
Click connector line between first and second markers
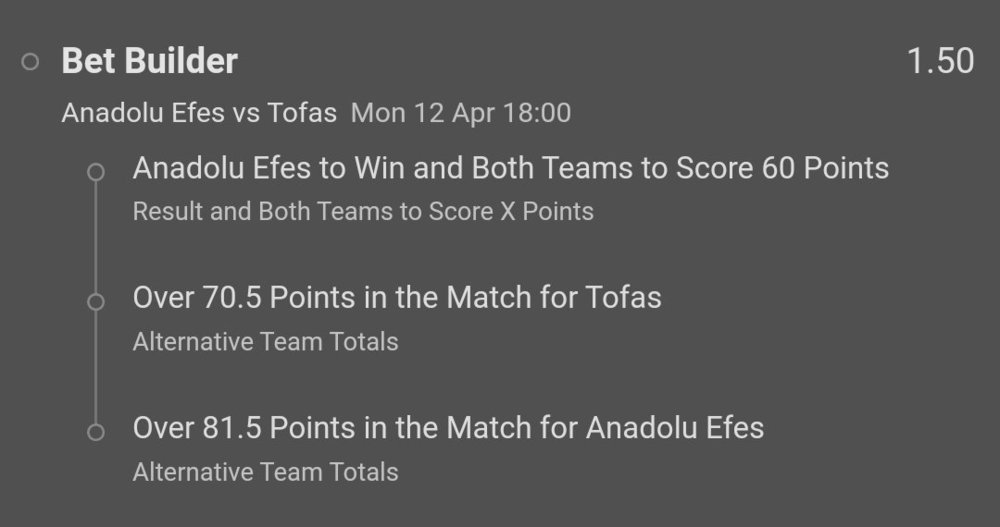point(96,237)
